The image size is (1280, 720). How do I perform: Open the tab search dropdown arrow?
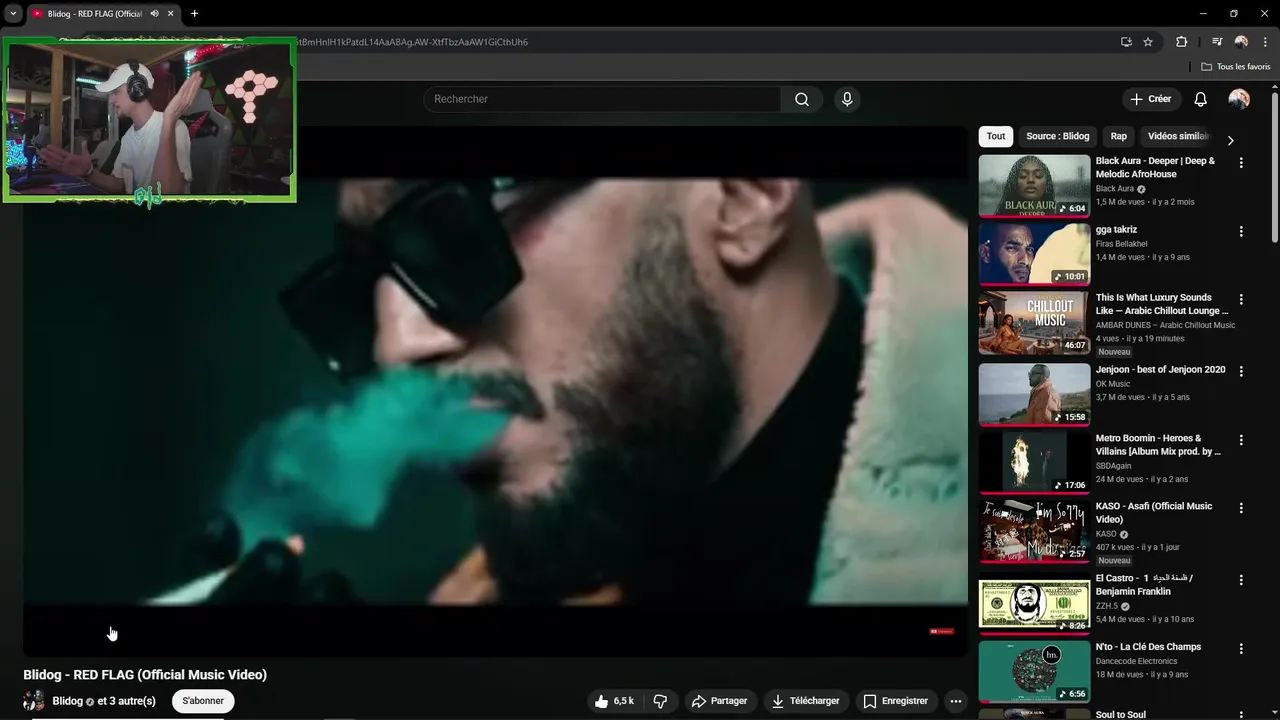pos(13,14)
